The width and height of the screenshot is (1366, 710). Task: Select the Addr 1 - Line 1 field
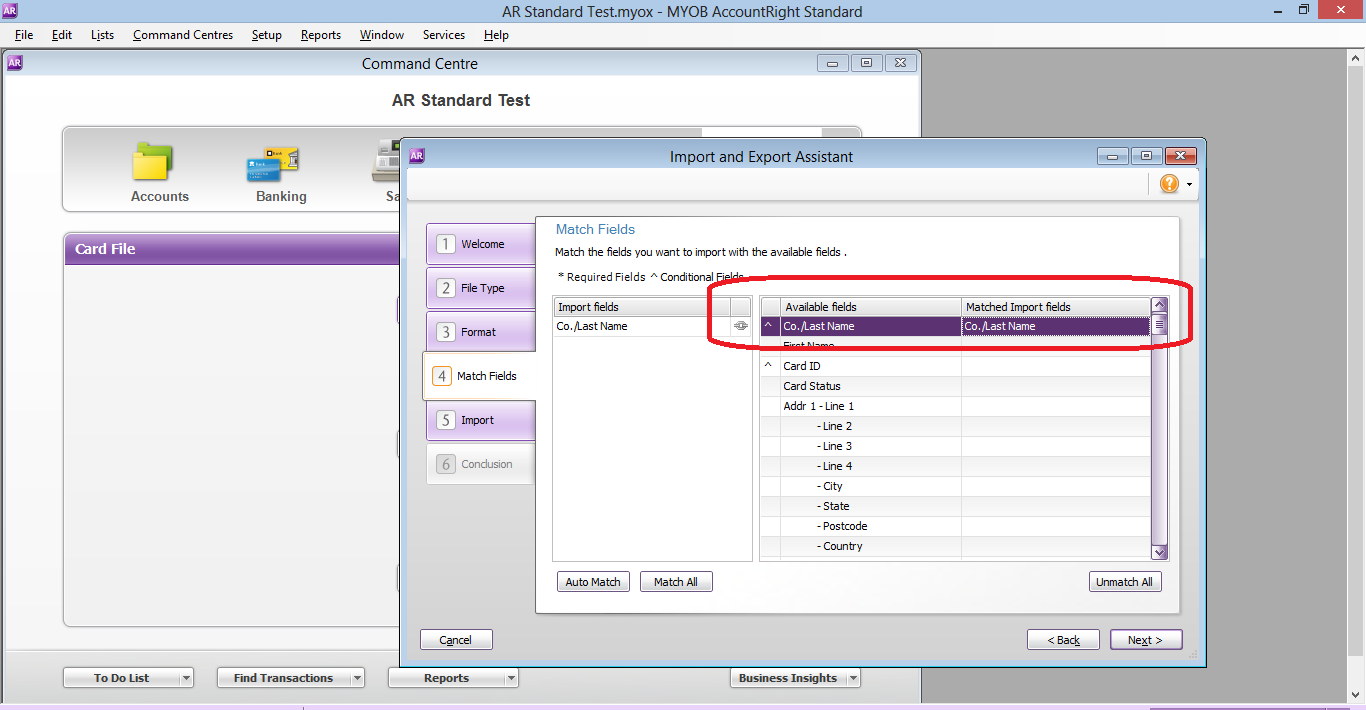click(x=870, y=406)
